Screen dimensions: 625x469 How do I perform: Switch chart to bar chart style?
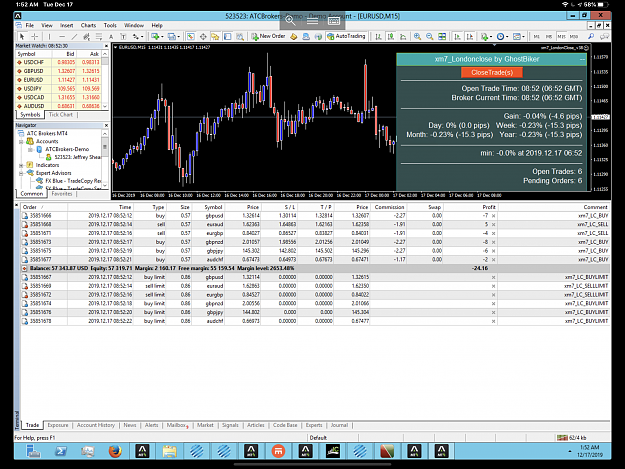pos(378,37)
